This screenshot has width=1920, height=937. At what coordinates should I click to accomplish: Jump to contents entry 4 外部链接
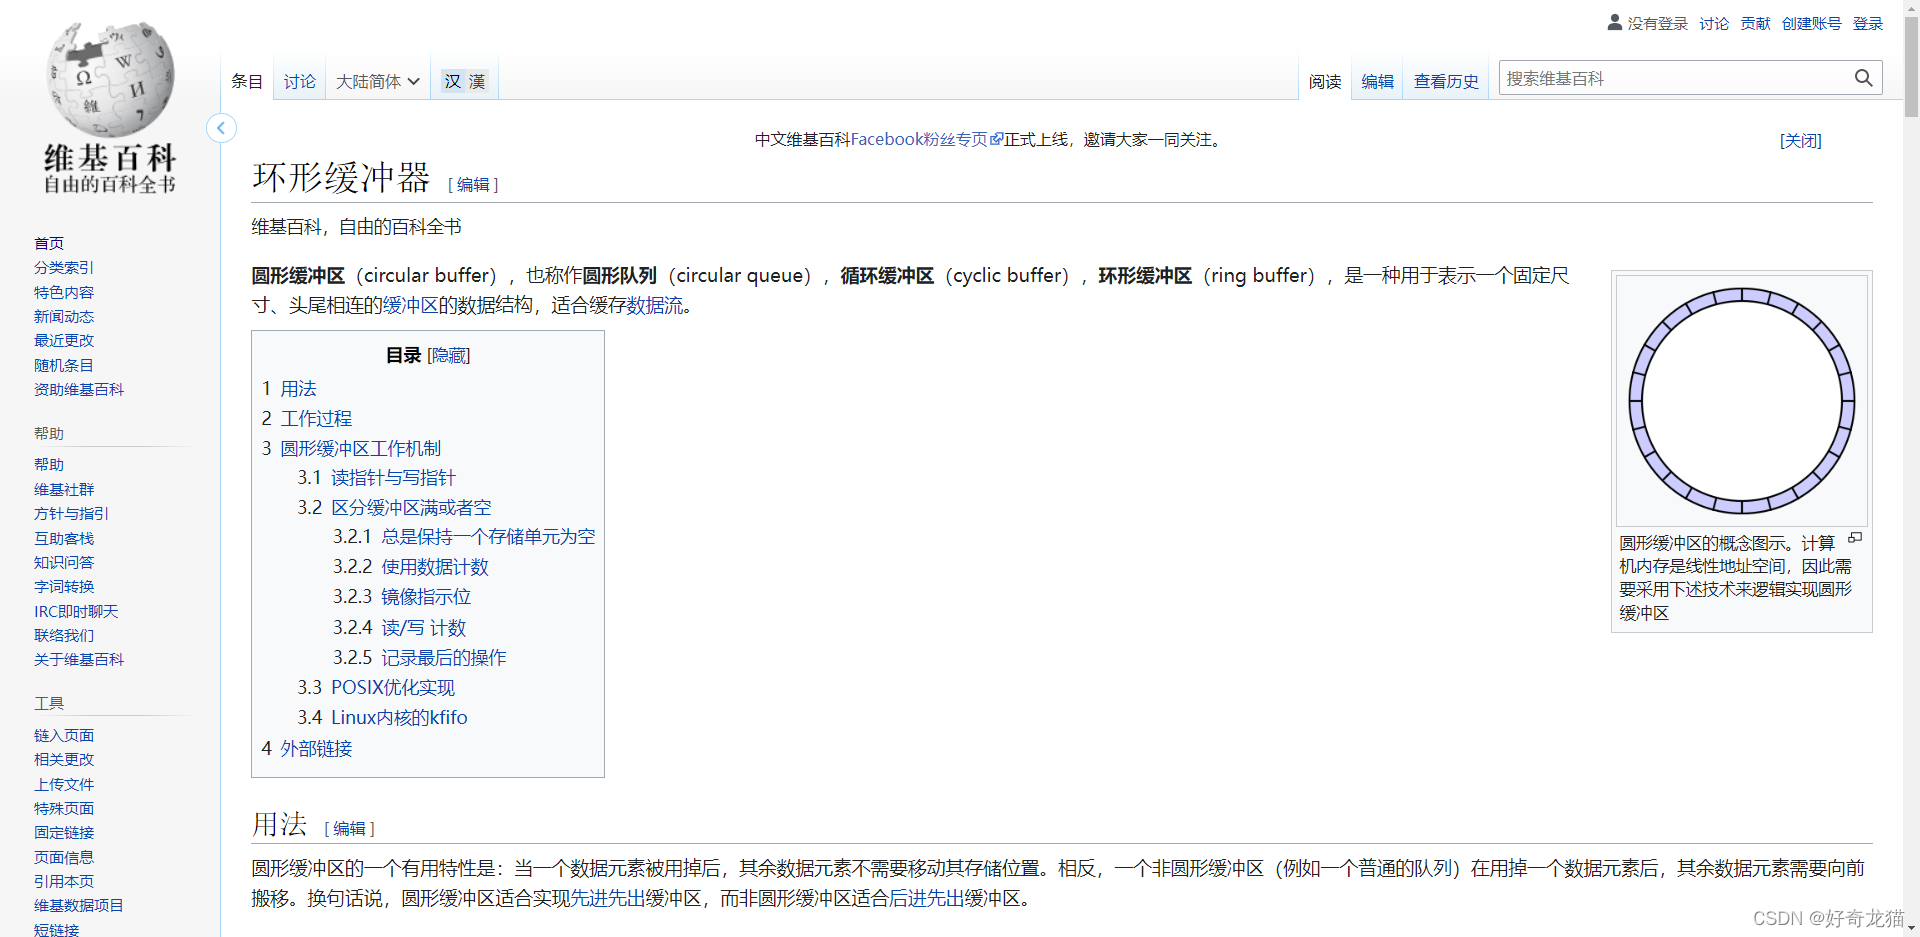point(307,749)
